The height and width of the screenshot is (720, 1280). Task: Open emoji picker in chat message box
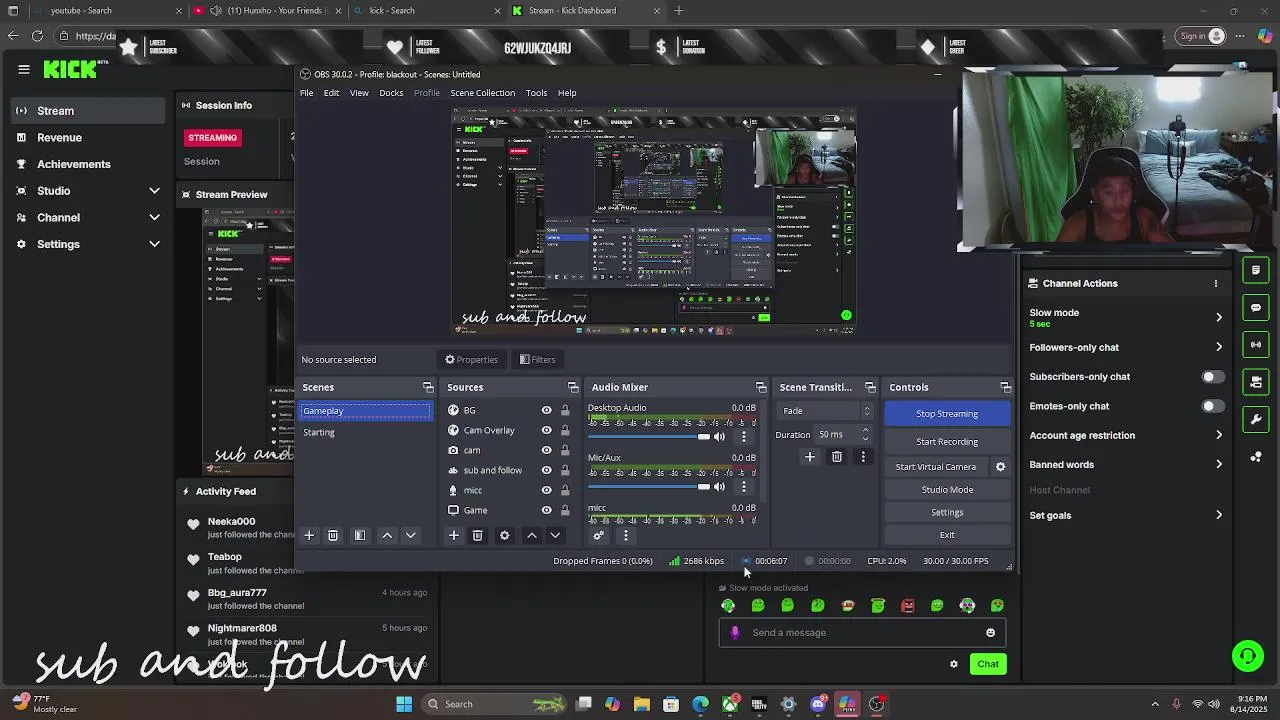tap(990, 632)
